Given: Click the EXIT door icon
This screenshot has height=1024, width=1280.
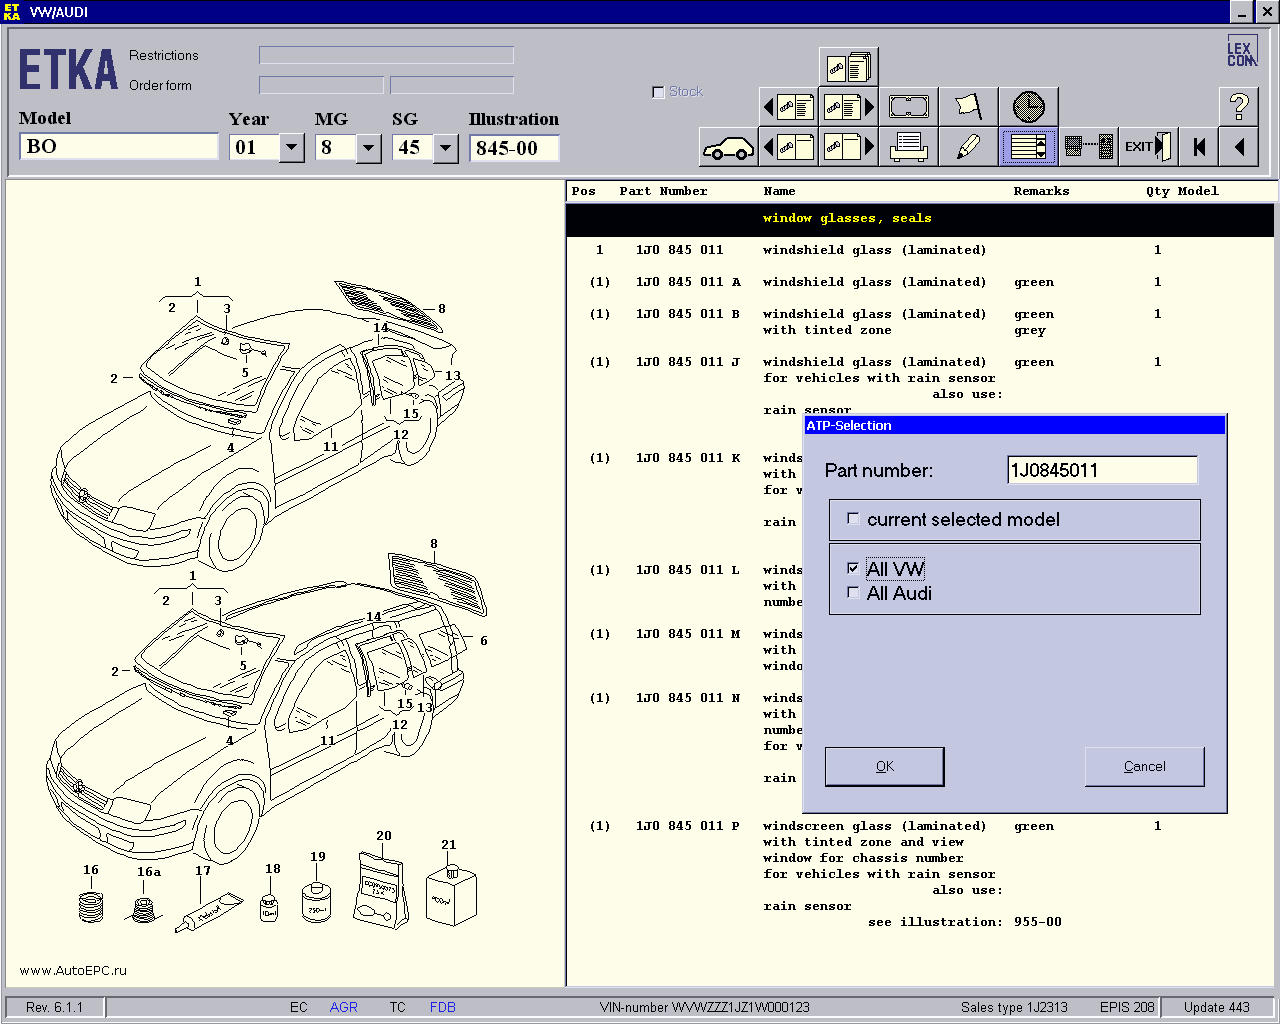Looking at the screenshot, I should 1148,147.
